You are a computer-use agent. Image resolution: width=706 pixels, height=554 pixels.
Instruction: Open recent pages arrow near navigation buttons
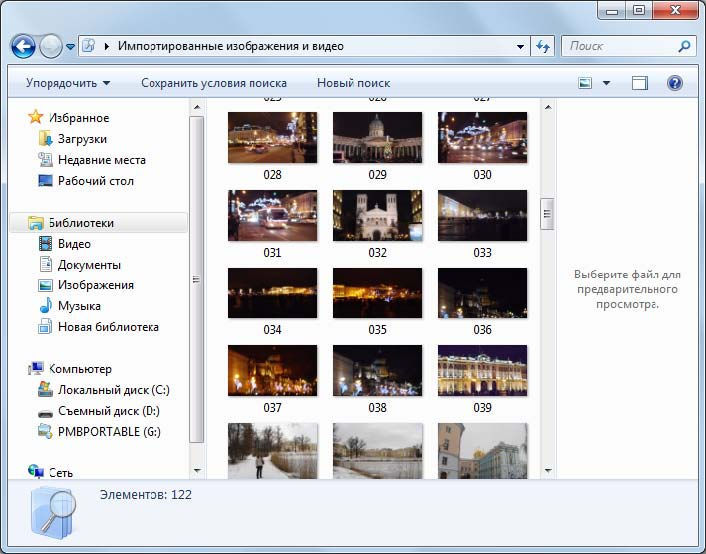(x=70, y=47)
